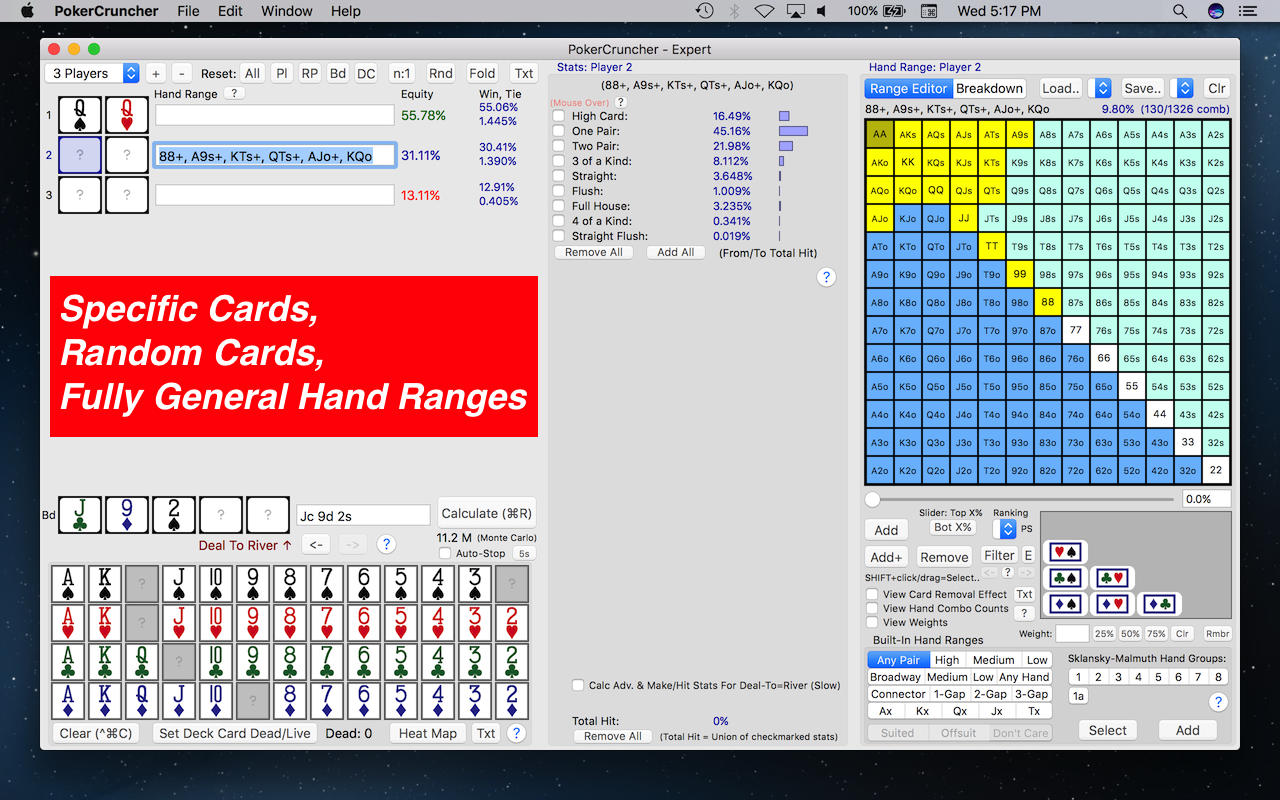Click the Top X% range slider handle
This screenshot has height=800, width=1280.
tap(873, 498)
